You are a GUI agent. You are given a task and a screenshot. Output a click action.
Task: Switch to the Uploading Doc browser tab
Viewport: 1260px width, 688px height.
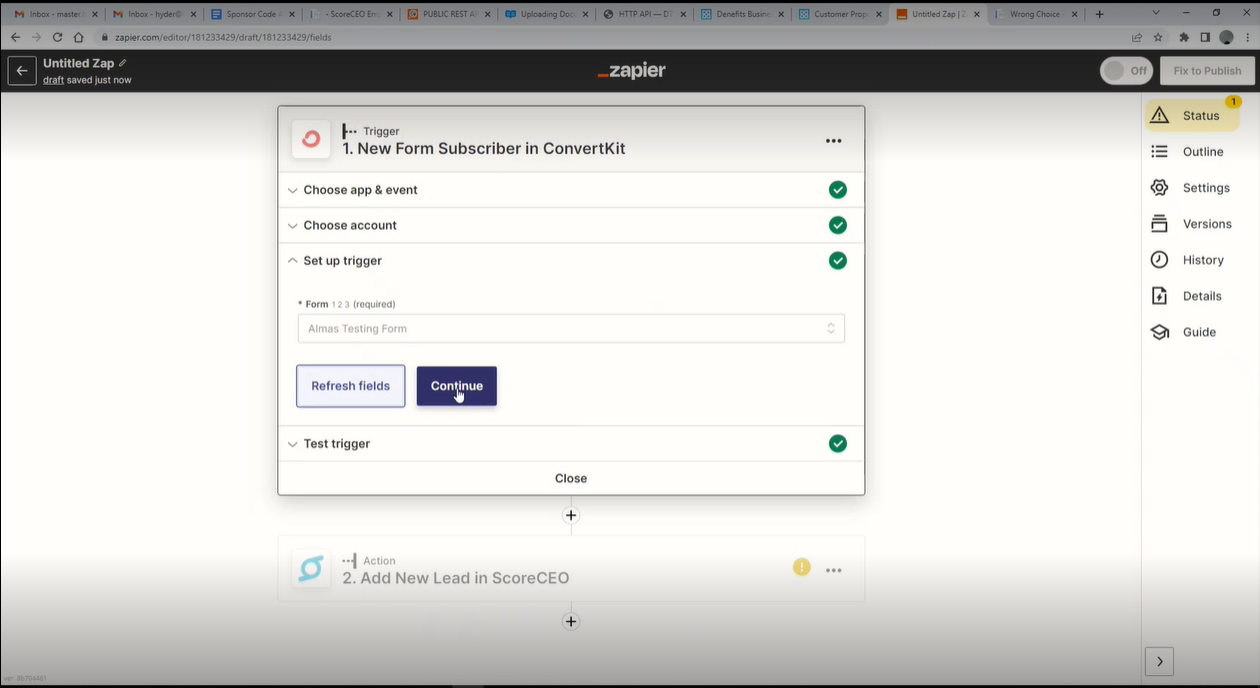click(547, 14)
